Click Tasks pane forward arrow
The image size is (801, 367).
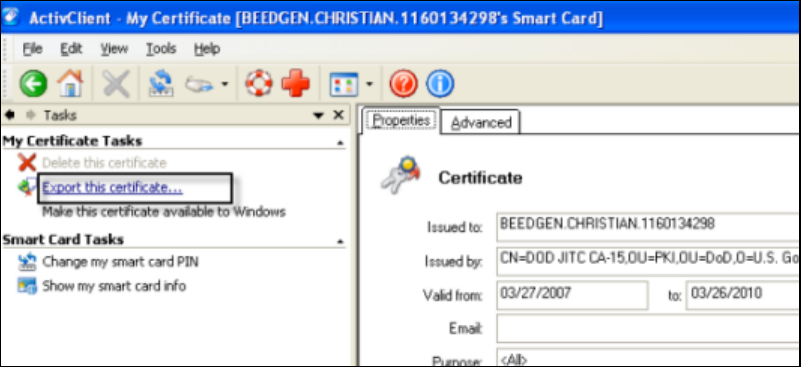tap(30, 116)
